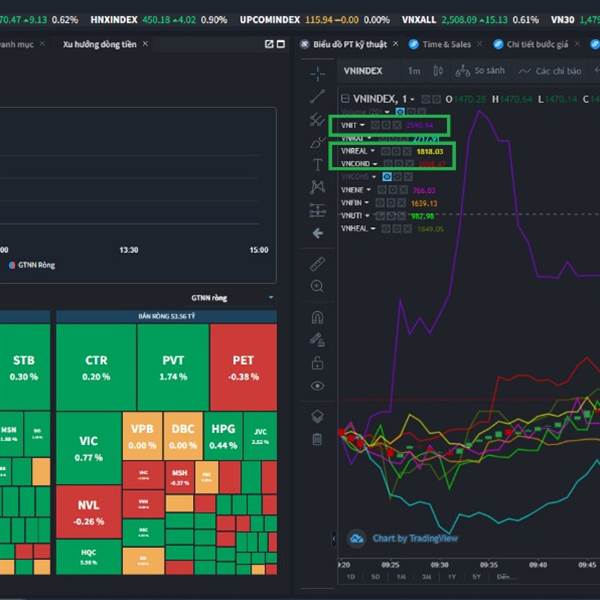Toggle visibility of the VNENE series
The image size is (600, 600).
[382, 190]
